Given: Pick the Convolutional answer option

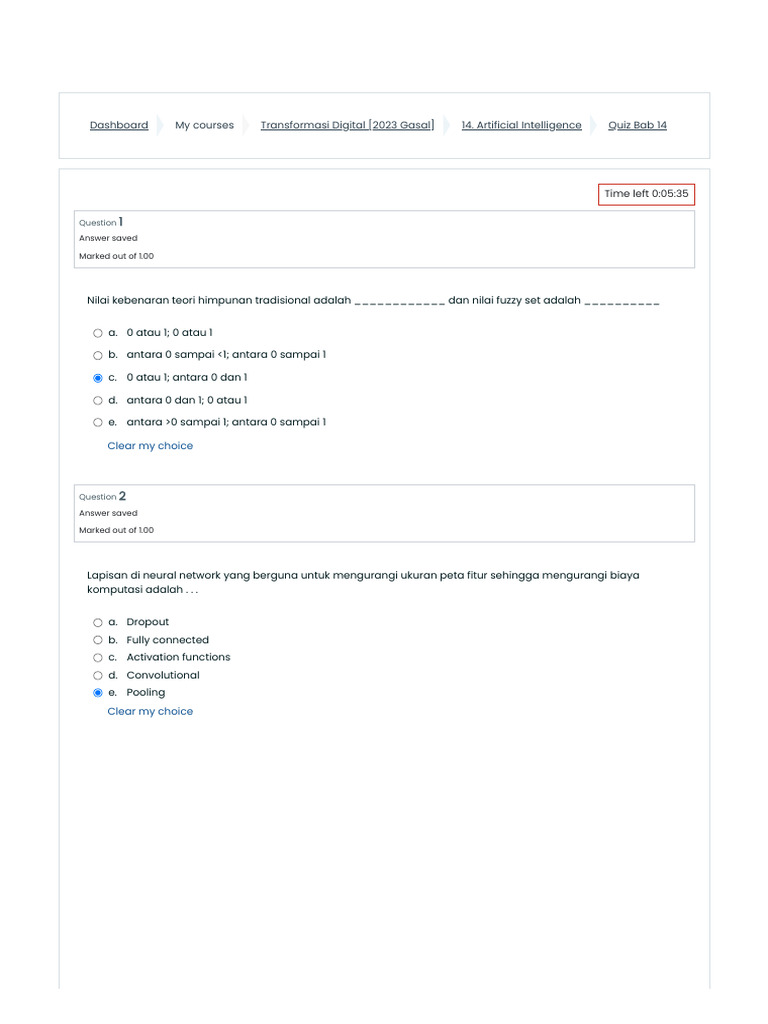Looking at the screenshot, I should click(x=98, y=676).
